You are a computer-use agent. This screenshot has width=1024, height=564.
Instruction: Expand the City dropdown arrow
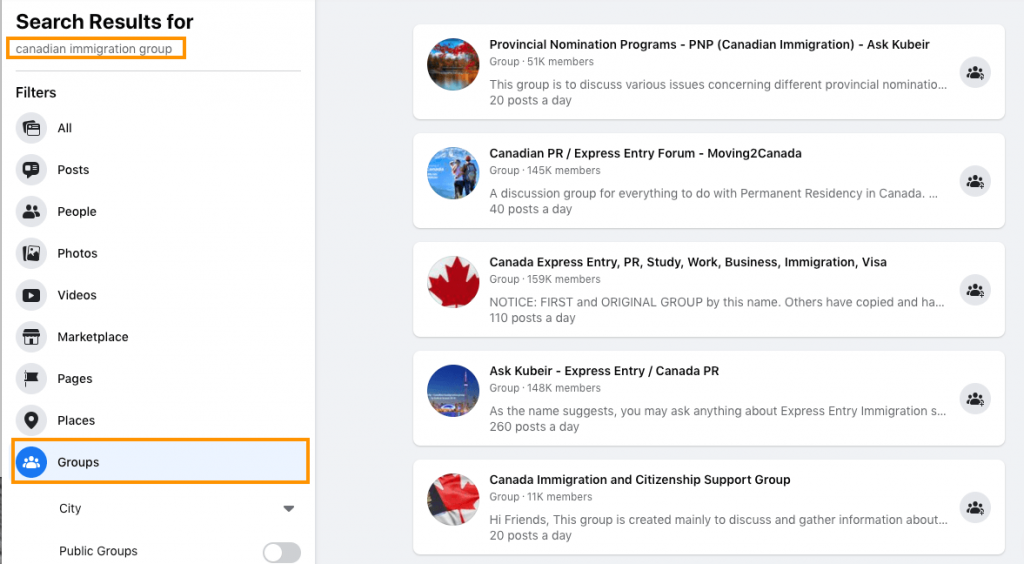click(289, 509)
